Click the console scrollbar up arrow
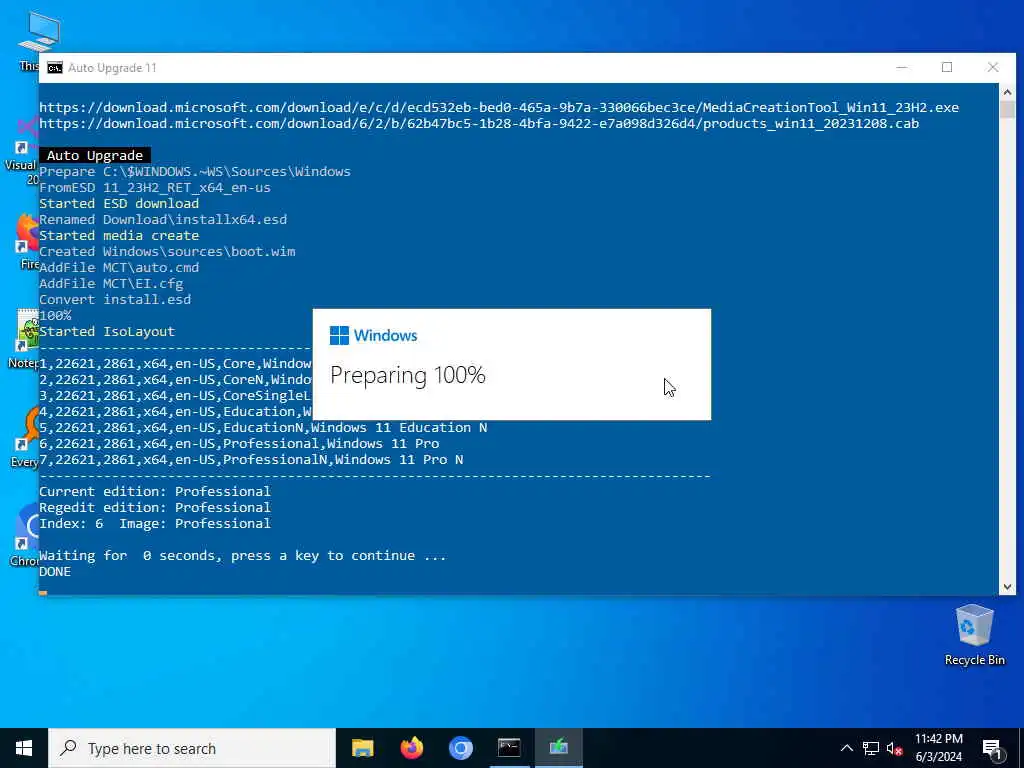 coord(1007,92)
